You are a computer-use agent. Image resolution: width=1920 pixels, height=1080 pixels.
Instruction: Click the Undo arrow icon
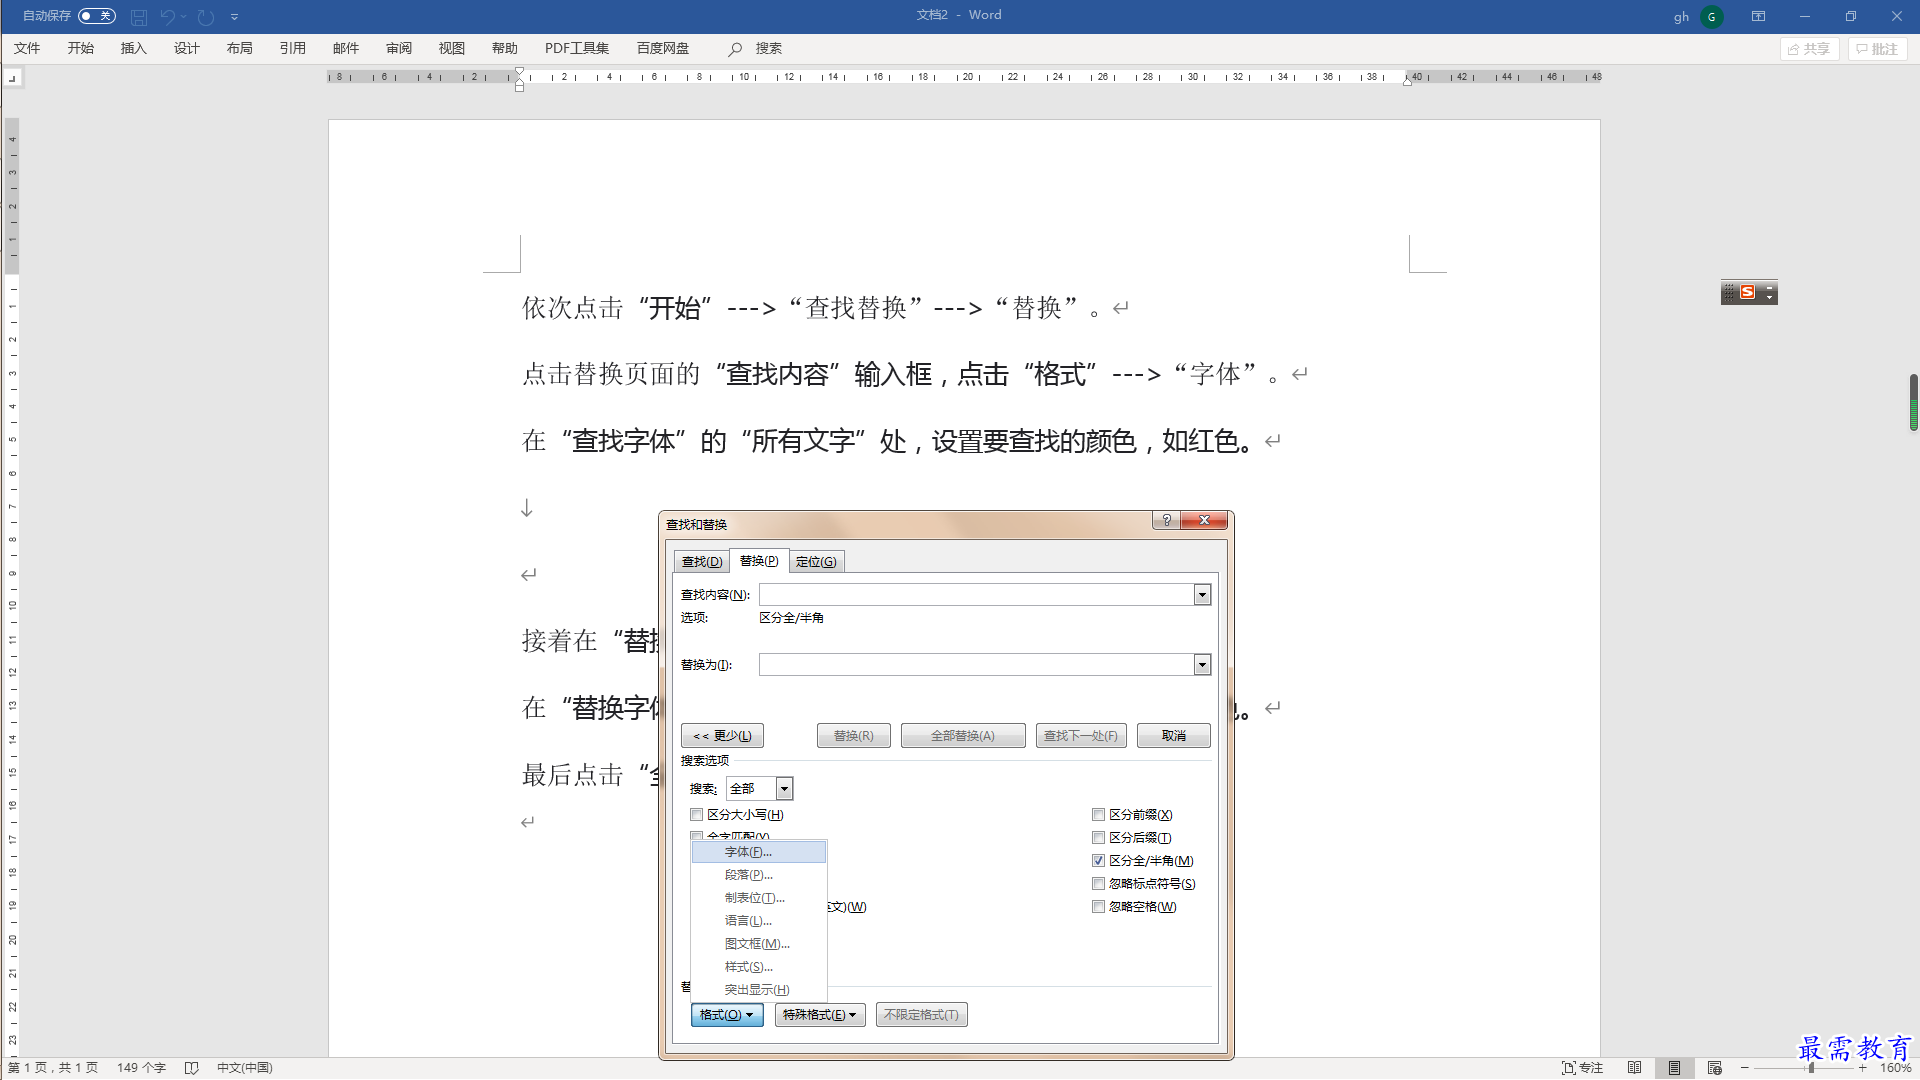(x=167, y=16)
